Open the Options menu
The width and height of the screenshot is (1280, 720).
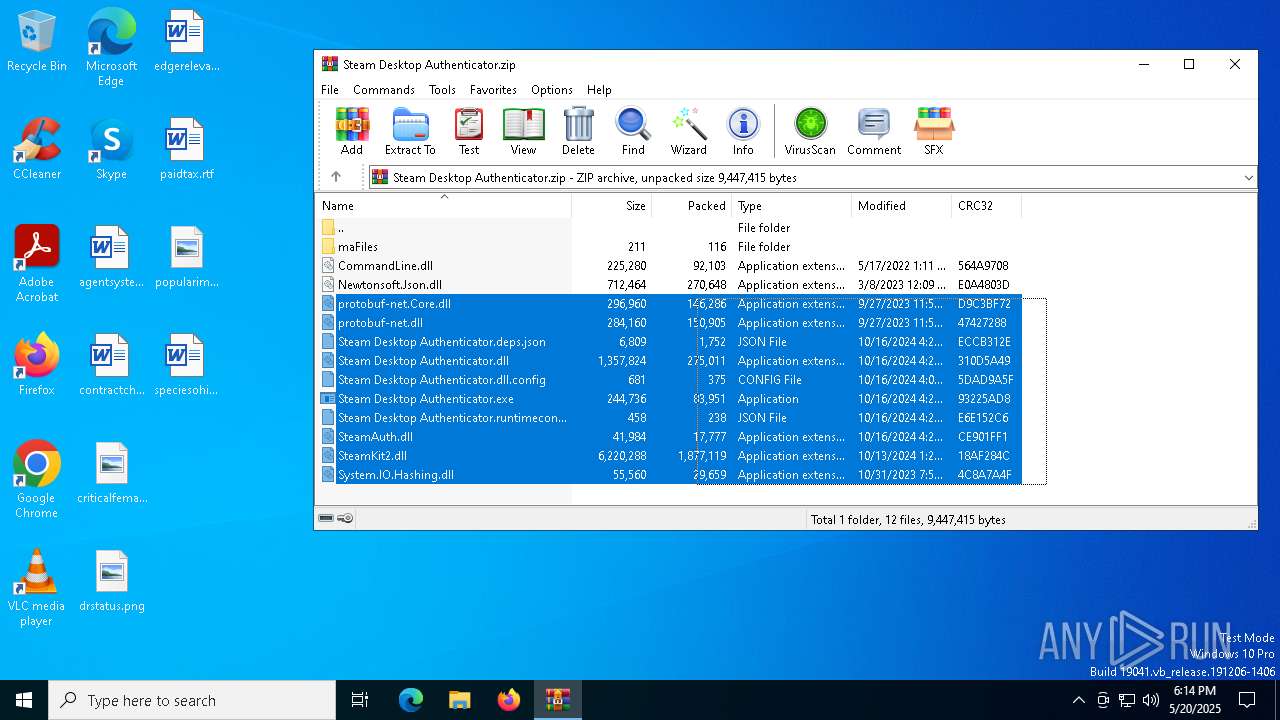(552, 90)
